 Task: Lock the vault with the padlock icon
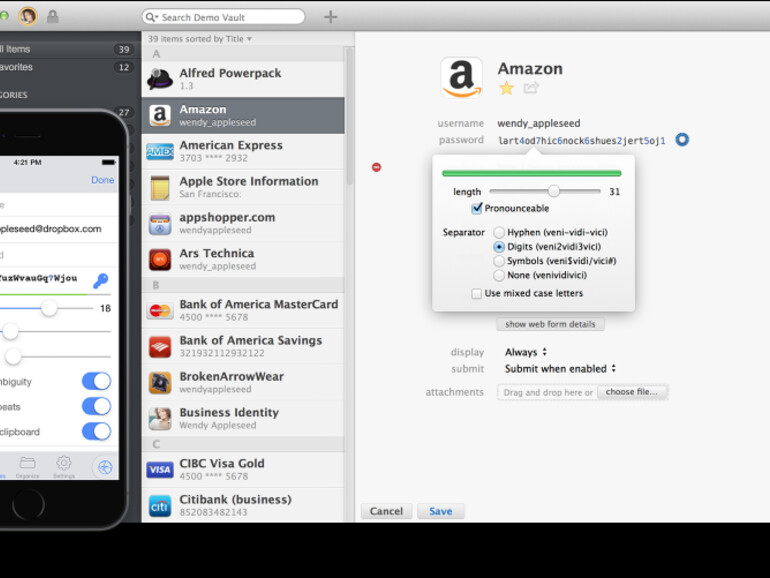(x=53, y=17)
